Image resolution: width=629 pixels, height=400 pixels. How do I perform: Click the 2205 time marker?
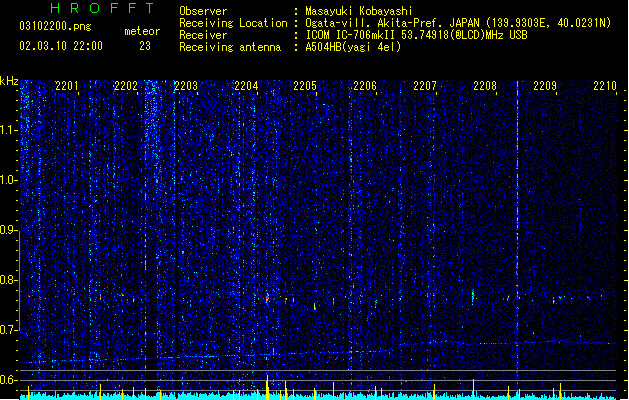click(x=305, y=86)
